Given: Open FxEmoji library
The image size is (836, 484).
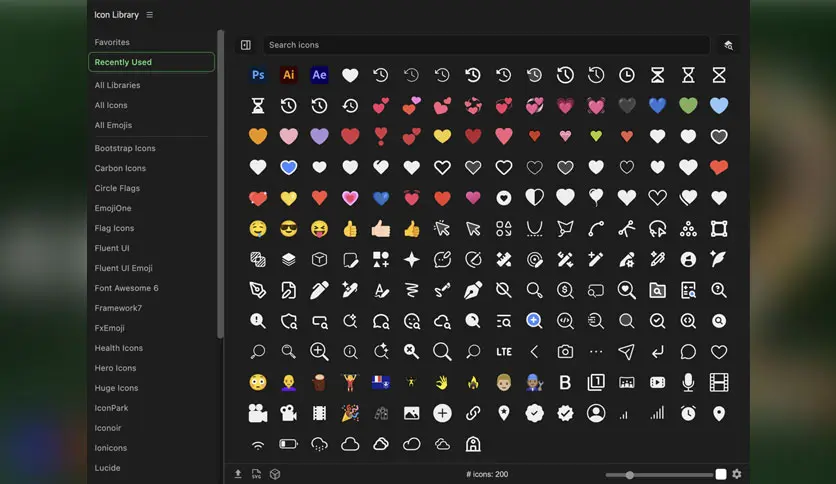Looking at the screenshot, I should pyautogui.click(x=109, y=328).
